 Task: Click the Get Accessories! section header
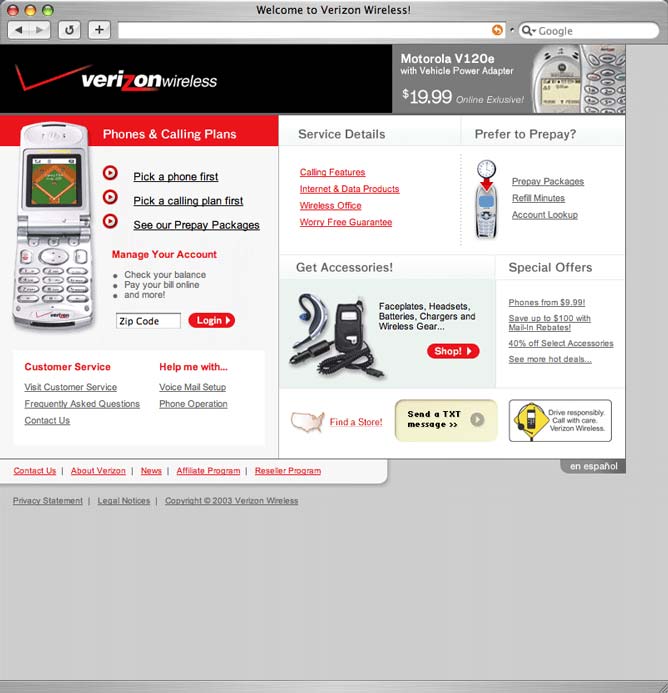coord(344,267)
